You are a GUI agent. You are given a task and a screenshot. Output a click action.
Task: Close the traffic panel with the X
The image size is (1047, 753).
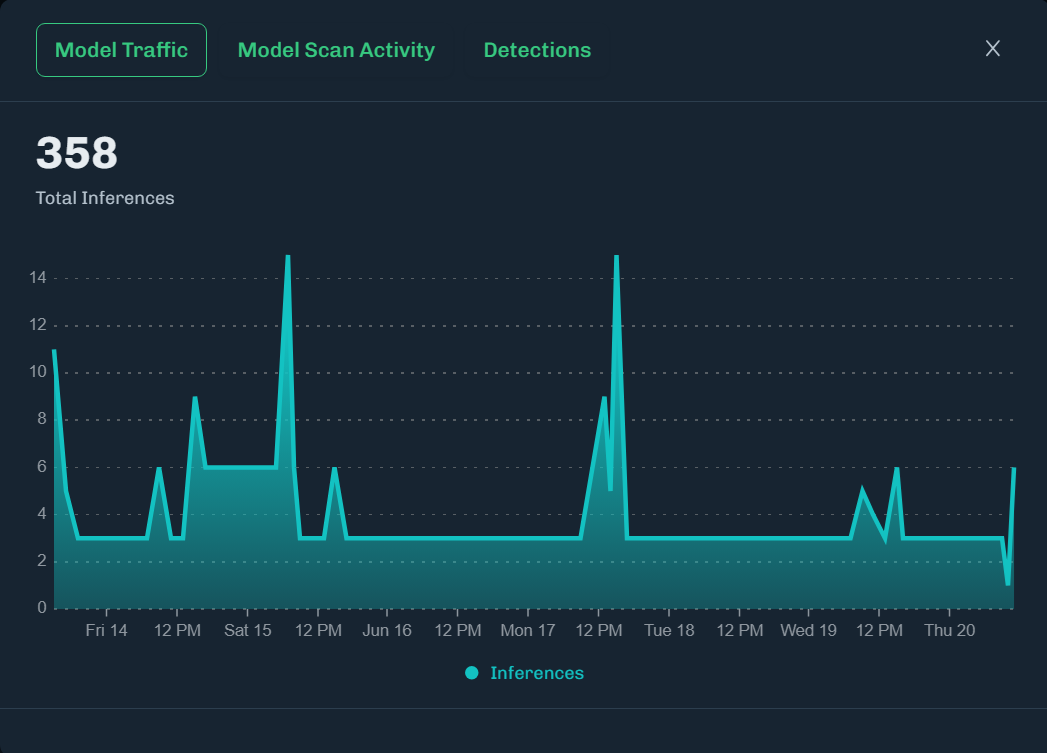point(992,49)
